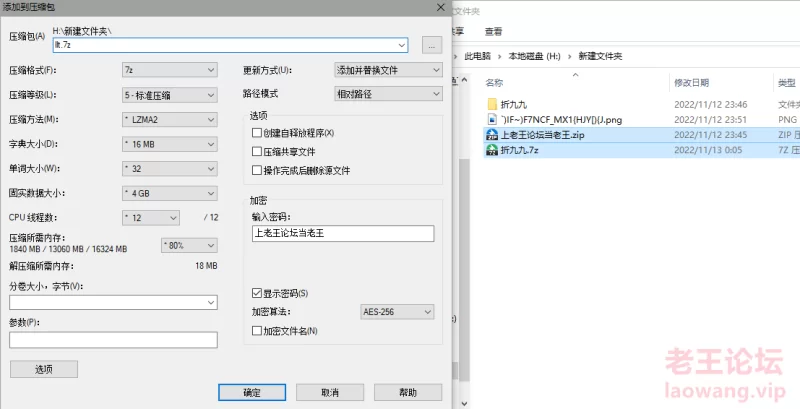This screenshot has height=409, width=800.
Task: Open the memory usage 80% dropdown
Action: [189, 245]
